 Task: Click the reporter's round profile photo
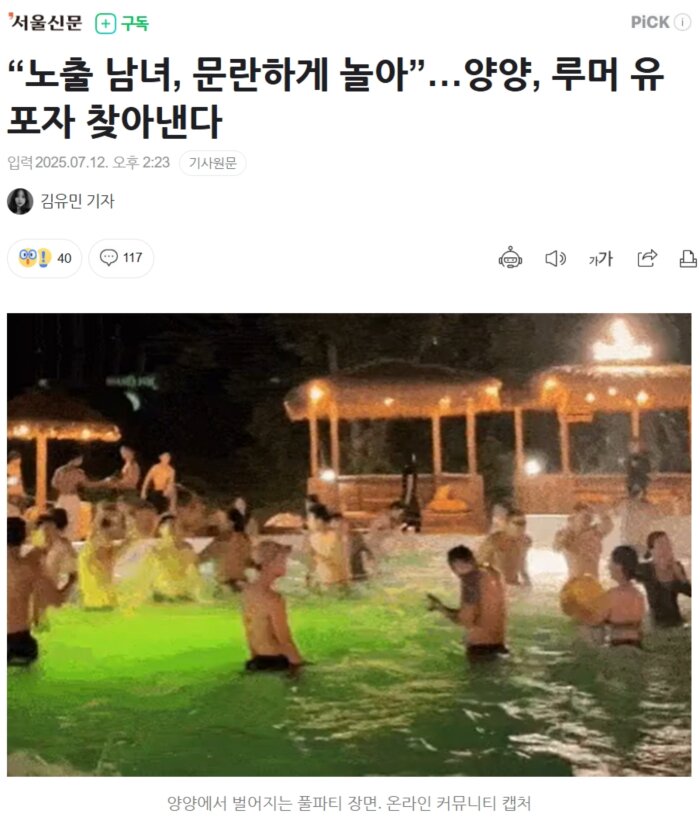[x=20, y=201]
